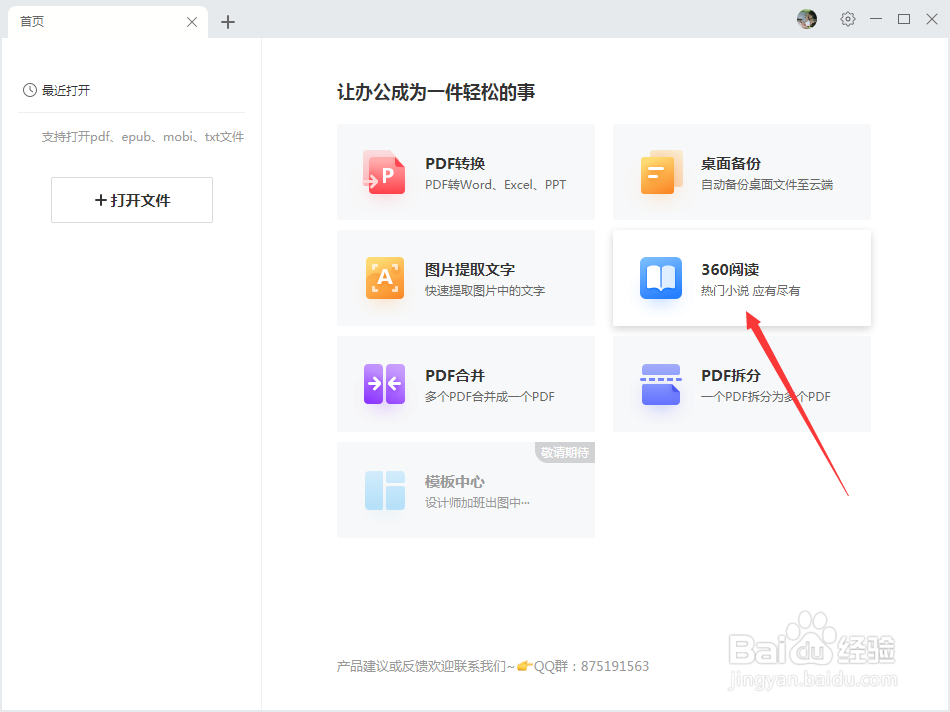Open the PDF转换 conversion icon
This screenshot has height=712, width=950.
384,172
